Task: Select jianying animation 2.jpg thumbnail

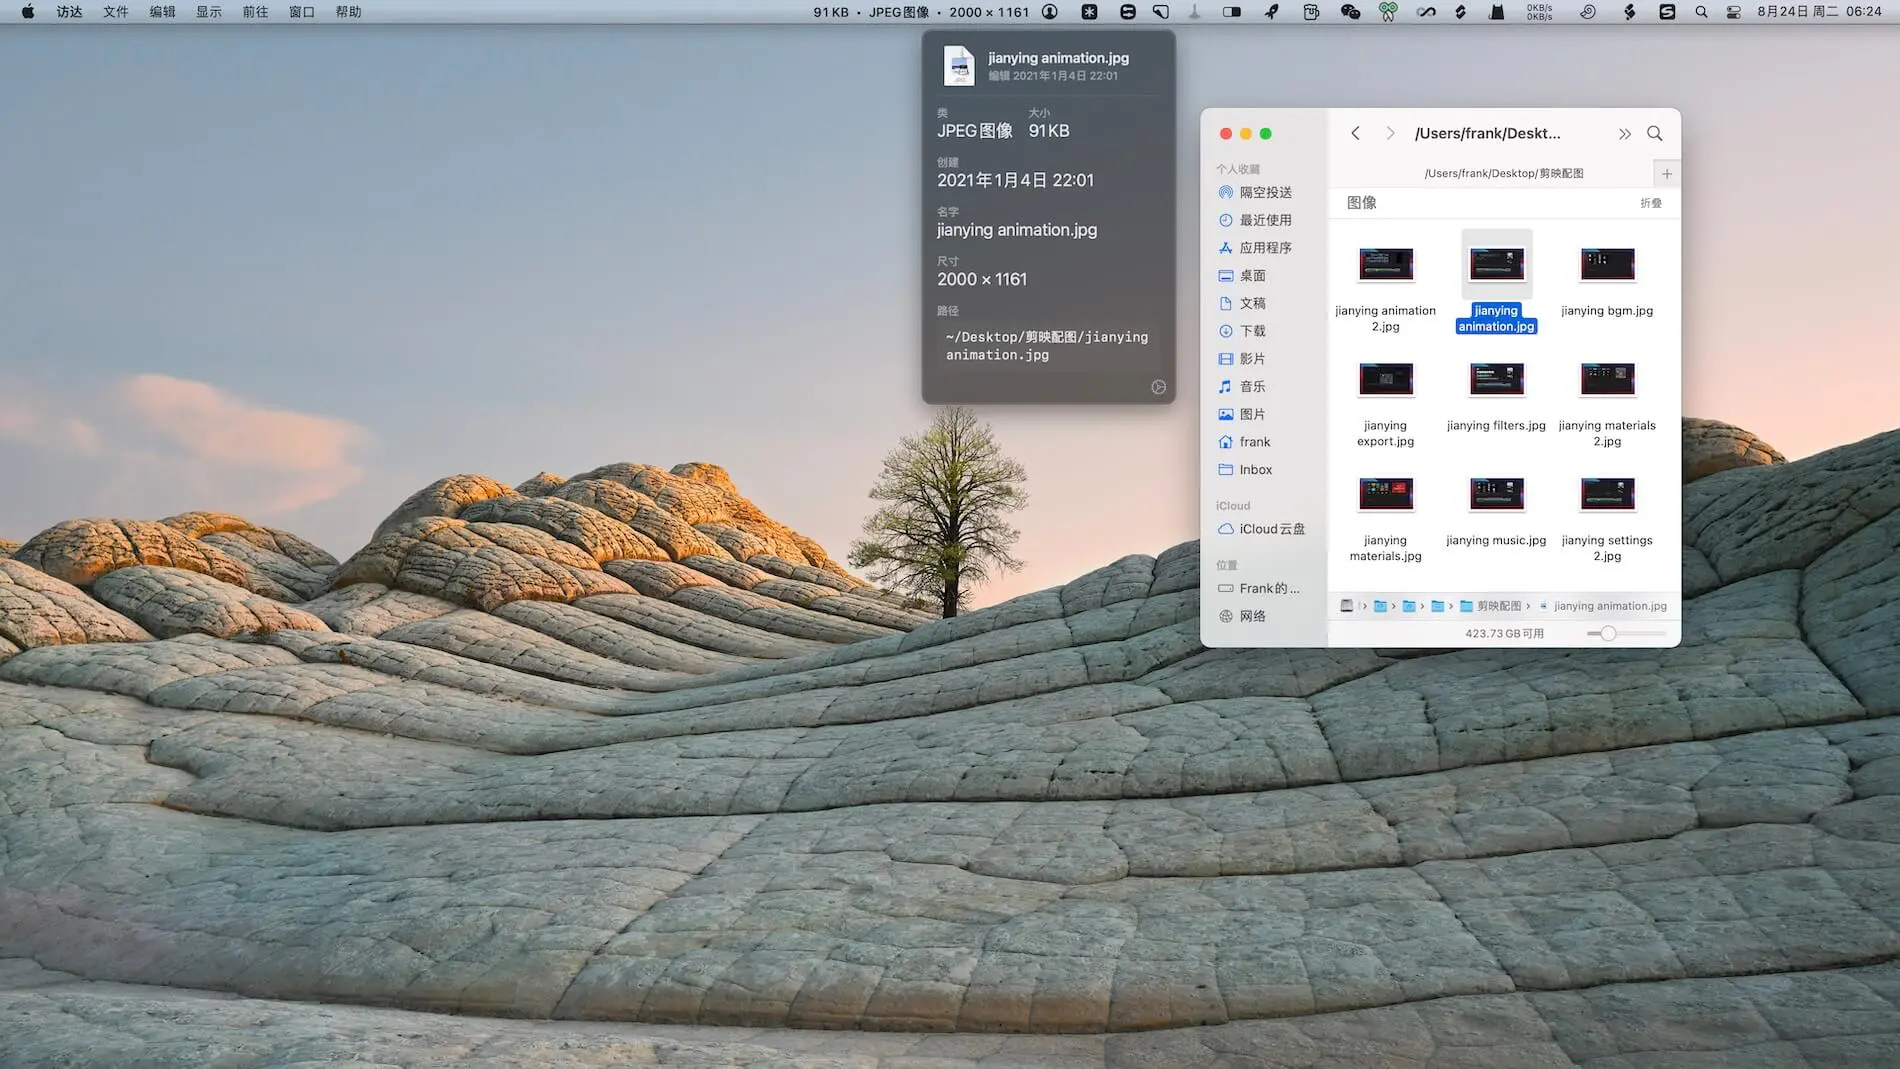Action: (x=1386, y=264)
